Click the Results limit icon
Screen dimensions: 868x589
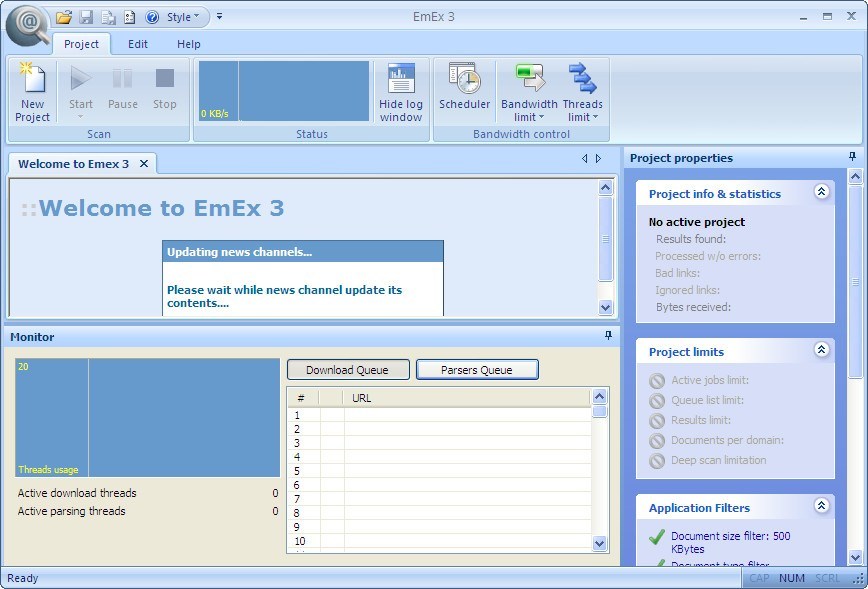(x=657, y=421)
